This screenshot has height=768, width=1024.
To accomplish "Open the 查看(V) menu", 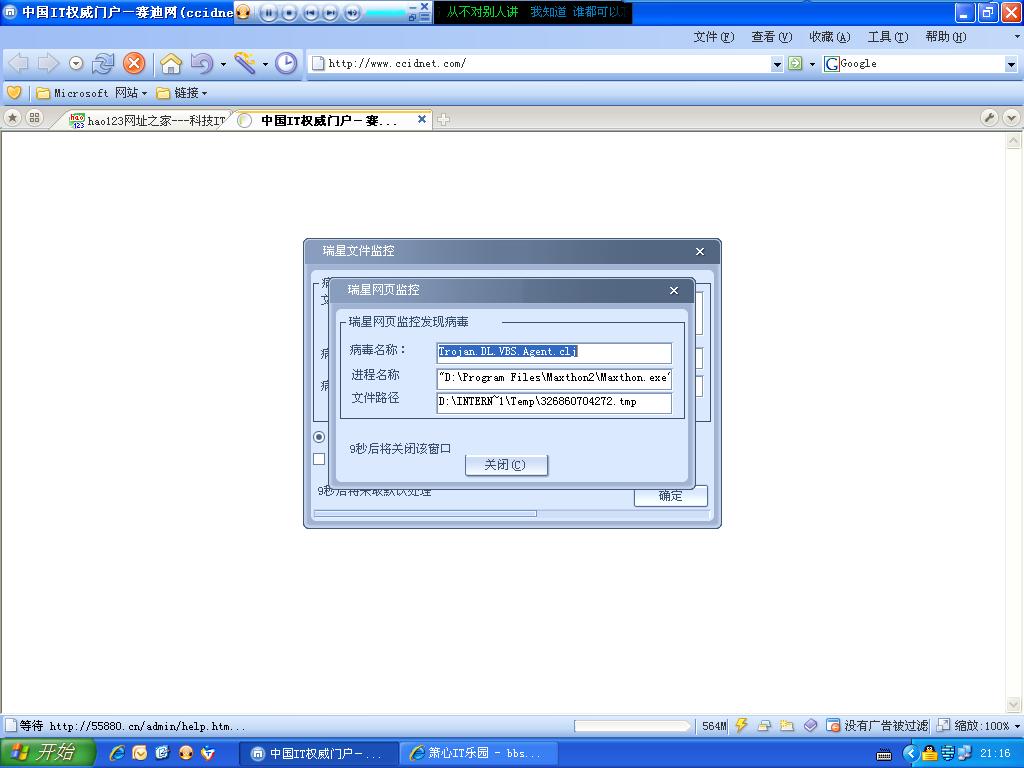I will pos(771,37).
